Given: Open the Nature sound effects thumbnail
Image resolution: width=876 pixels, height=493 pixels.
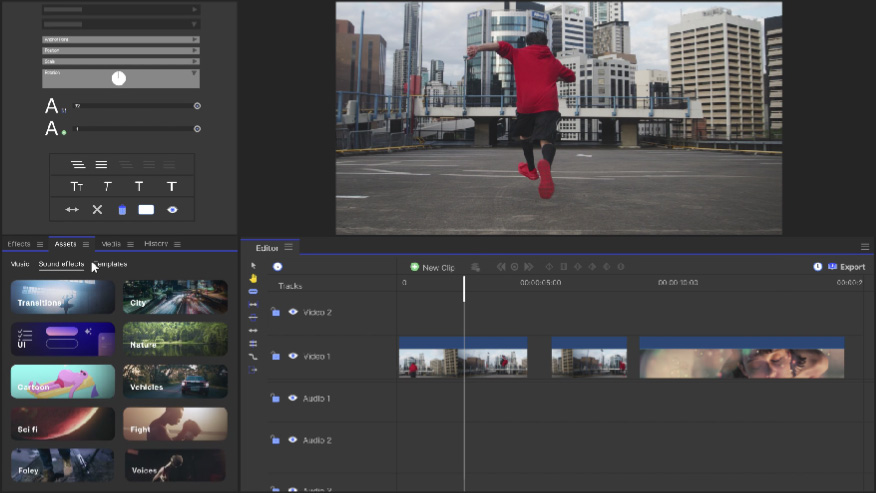Looking at the screenshot, I should tap(175, 339).
